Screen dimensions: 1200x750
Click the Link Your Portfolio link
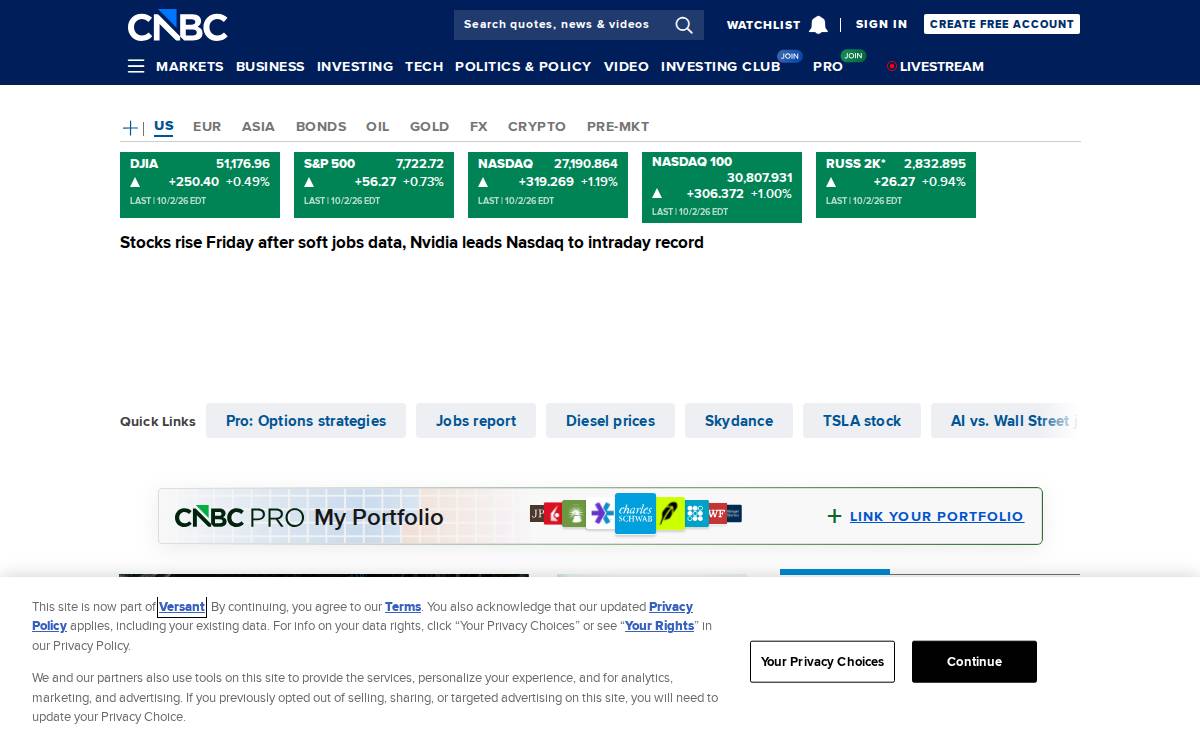[x=937, y=516]
